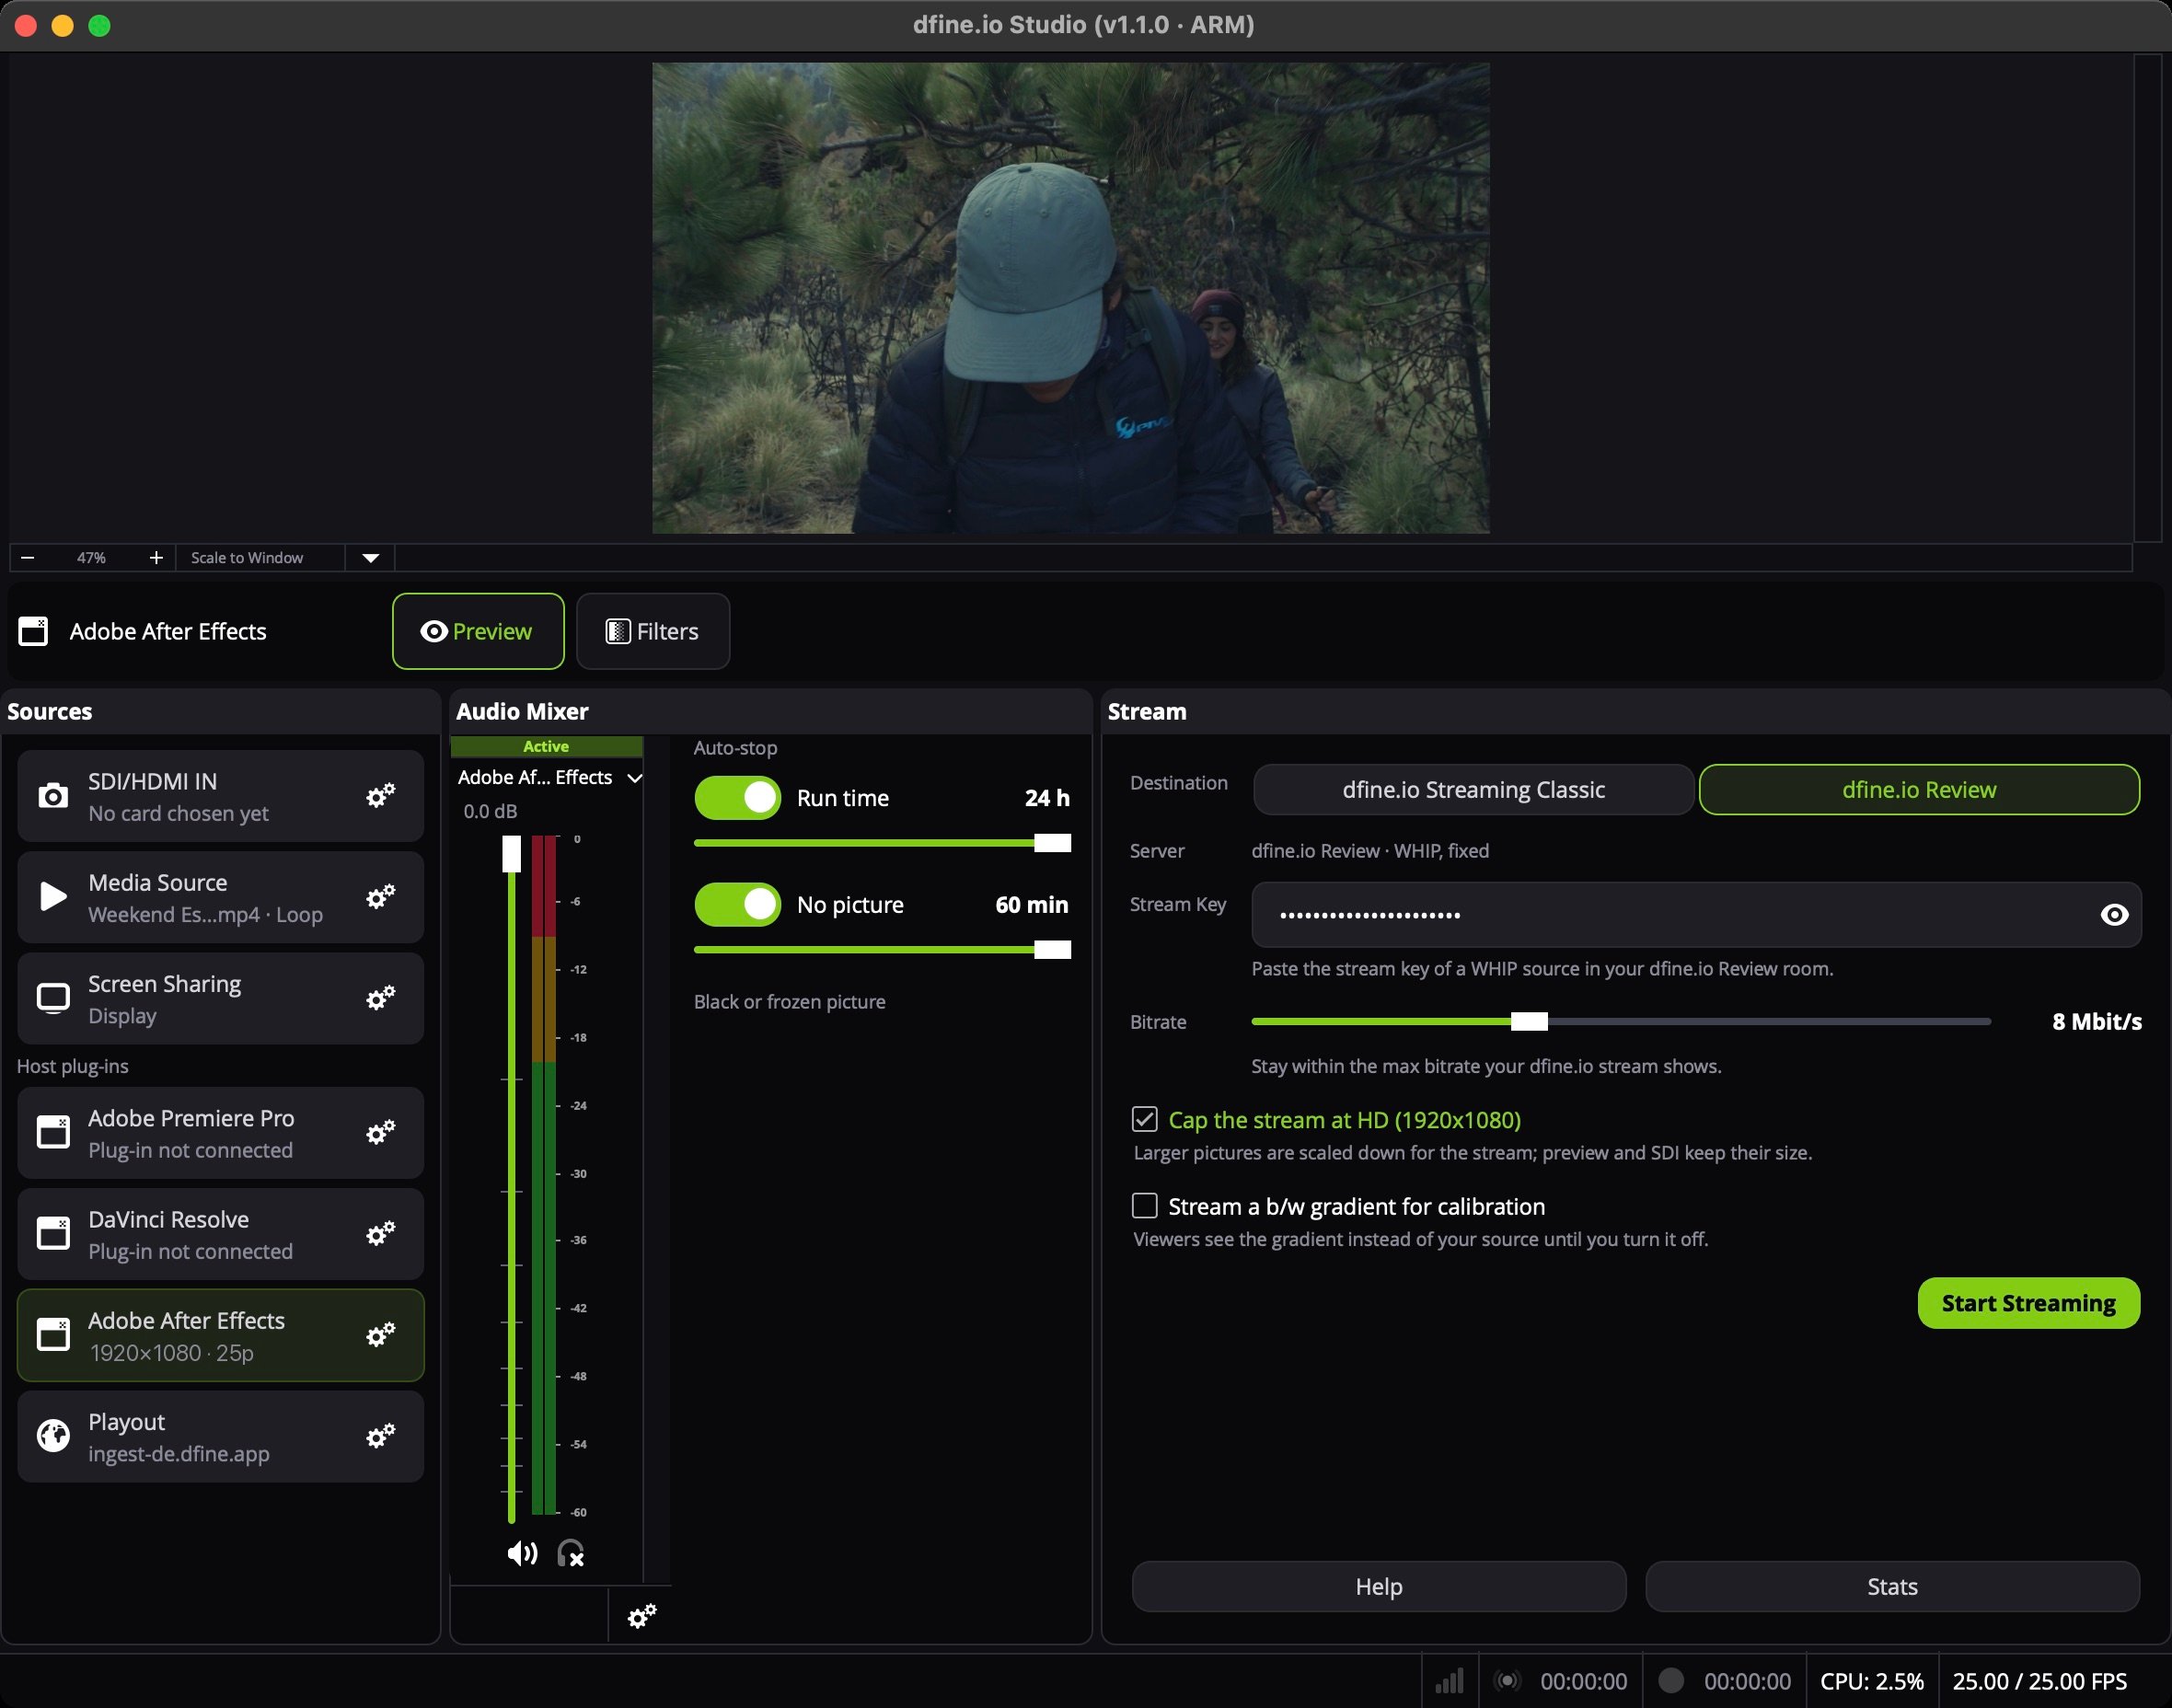Viewport: 2172px width, 1708px height.
Task: Click into the Stream Key input field
Action: [1696, 915]
